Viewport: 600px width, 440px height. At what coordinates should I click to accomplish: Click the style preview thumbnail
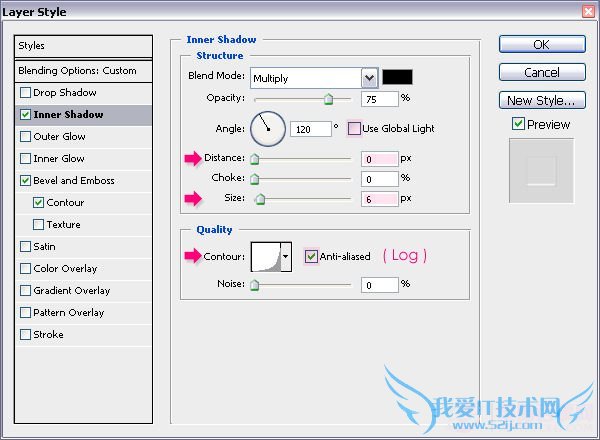541,171
